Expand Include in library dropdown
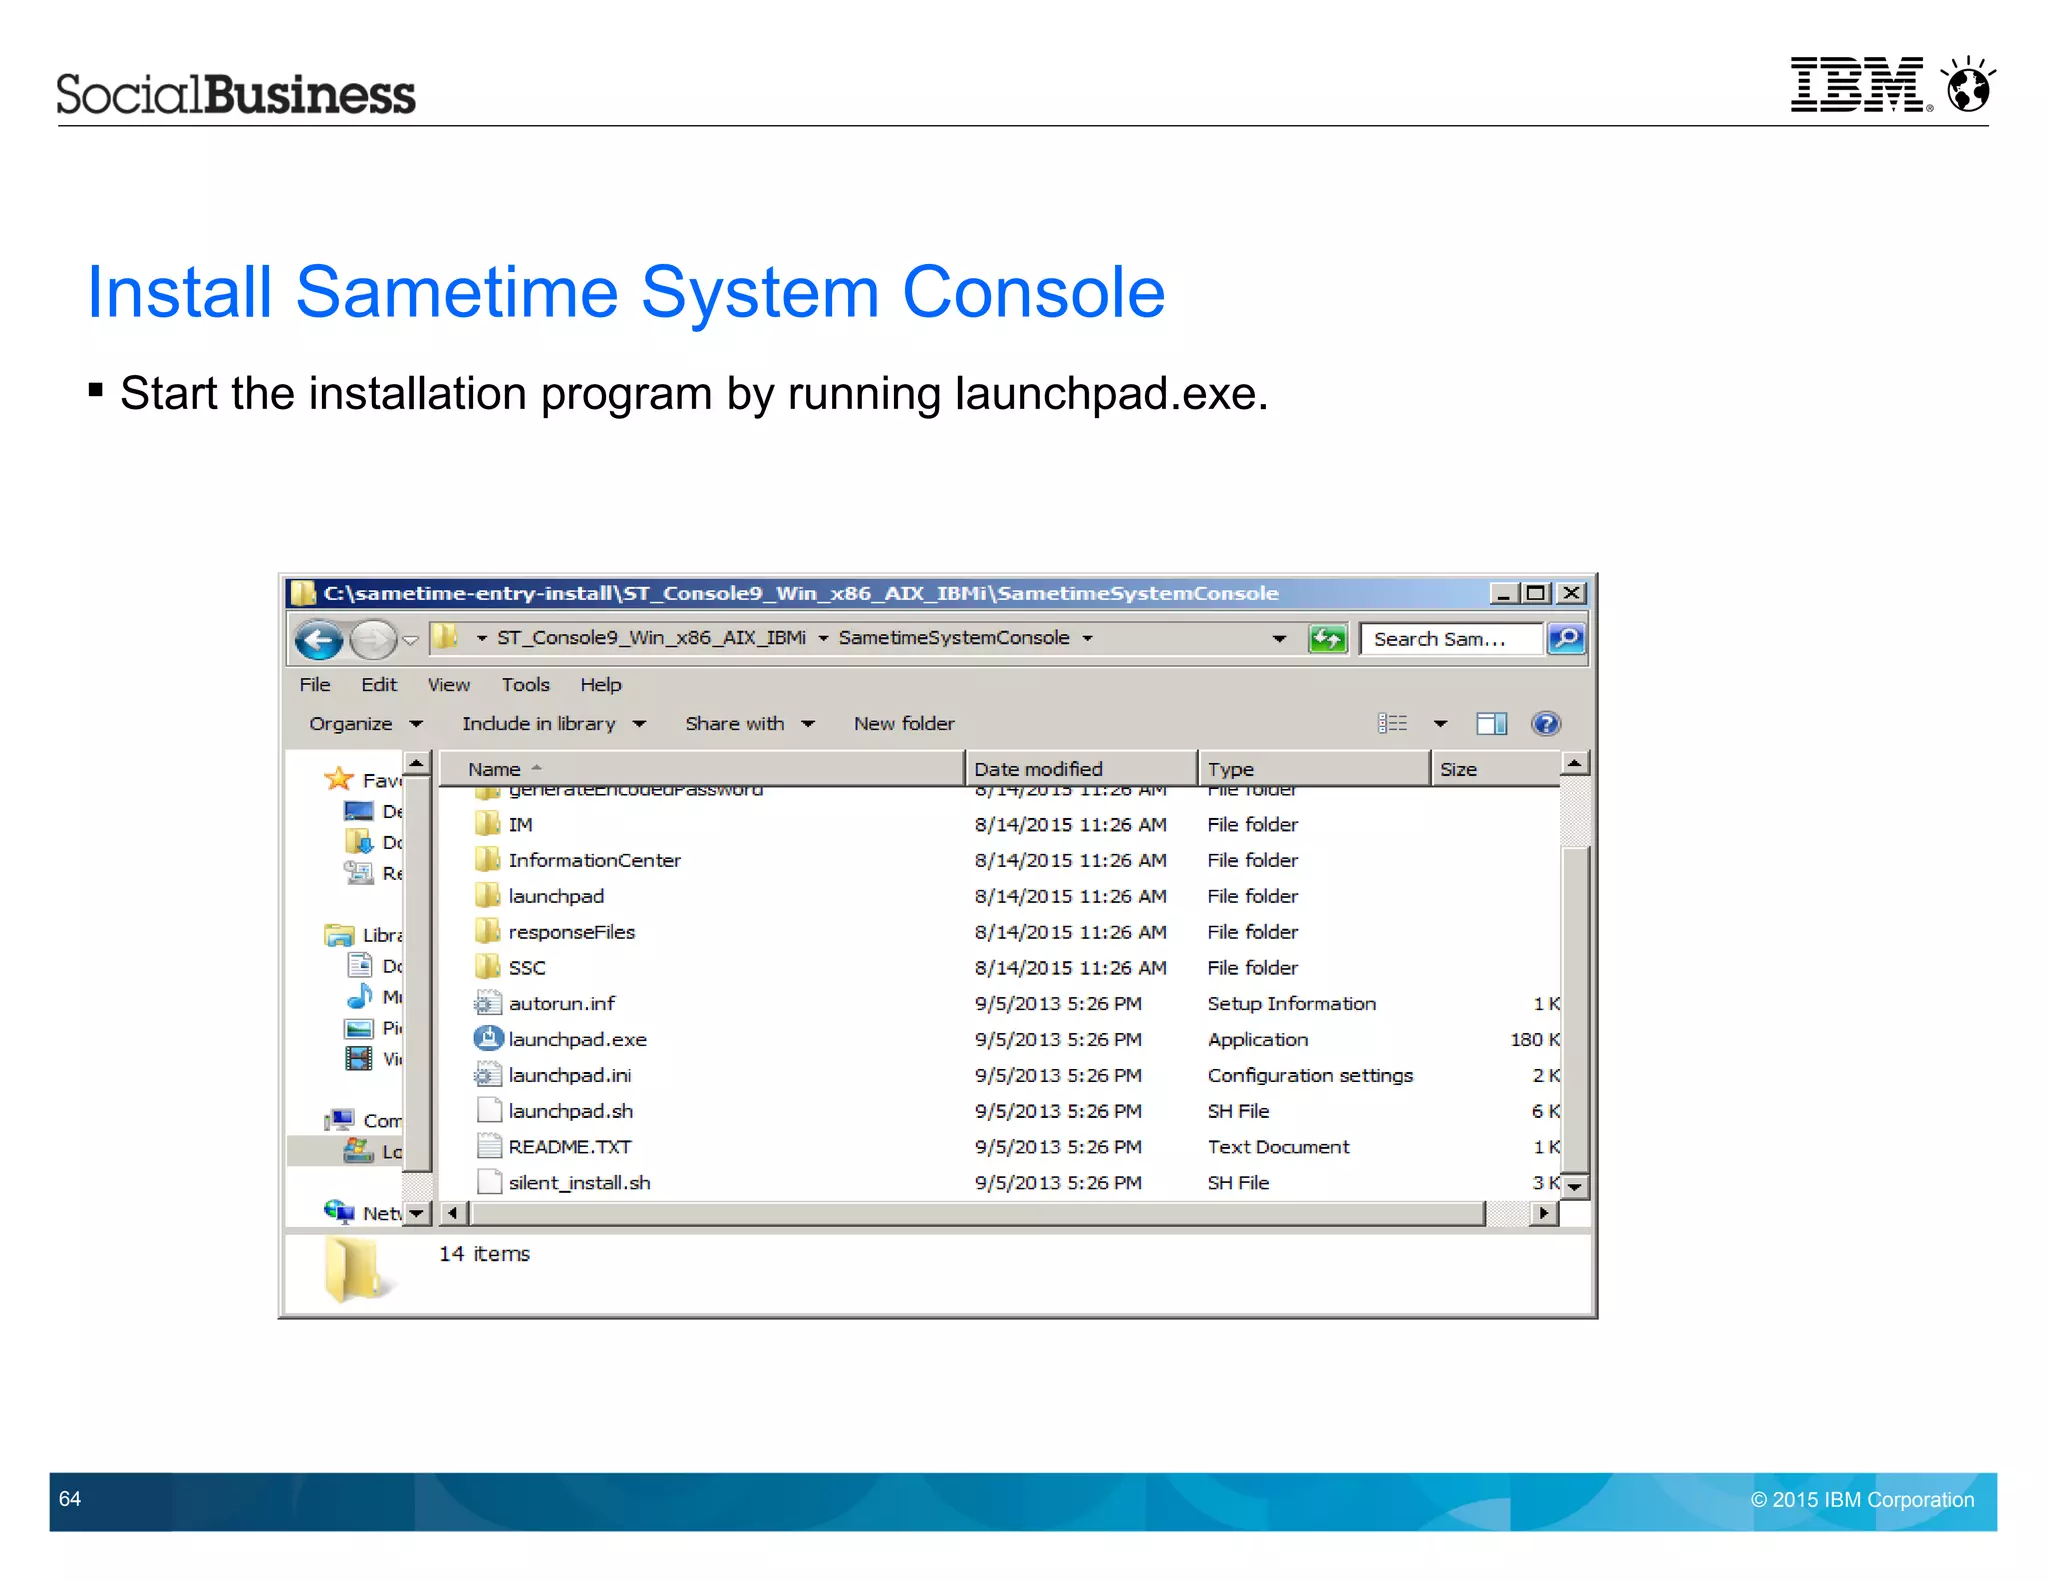This screenshot has width=2048, height=1582. click(553, 723)
